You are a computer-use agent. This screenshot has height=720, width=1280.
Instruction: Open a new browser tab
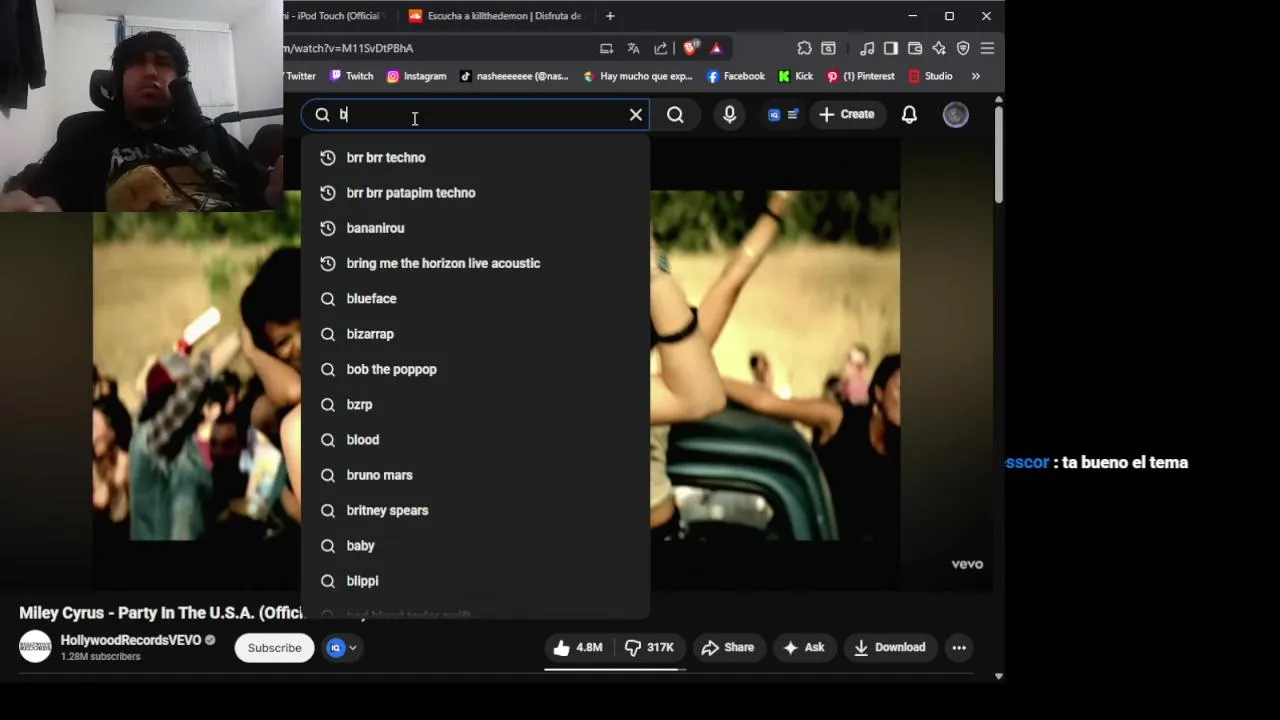[610, 16]
